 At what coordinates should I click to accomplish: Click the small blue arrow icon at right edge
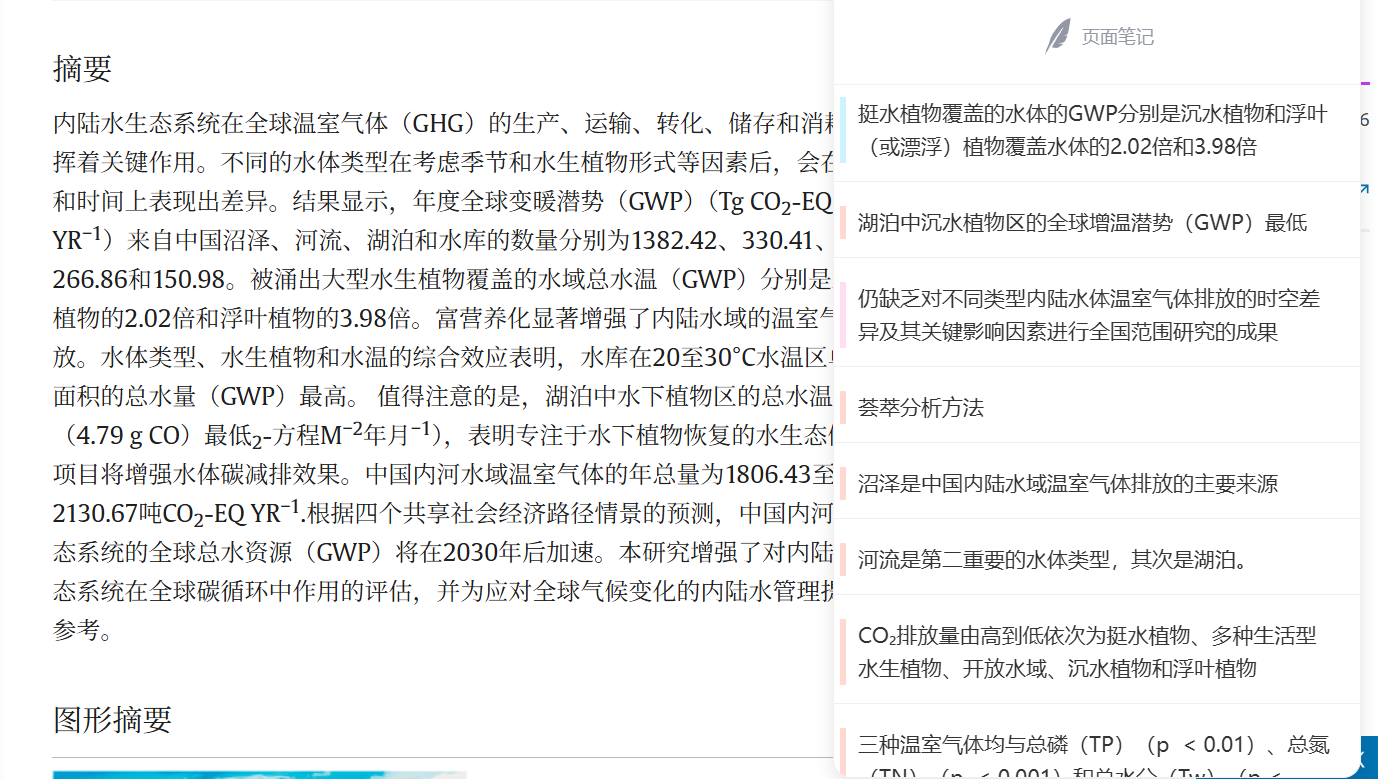point(1365,189)
